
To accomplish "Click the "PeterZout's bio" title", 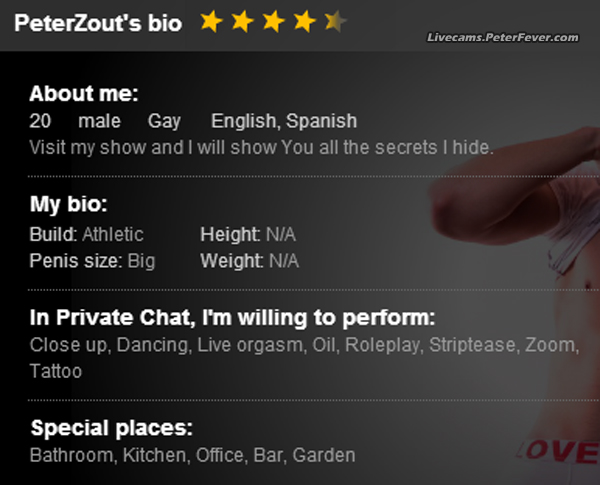I will coord(98,22).
